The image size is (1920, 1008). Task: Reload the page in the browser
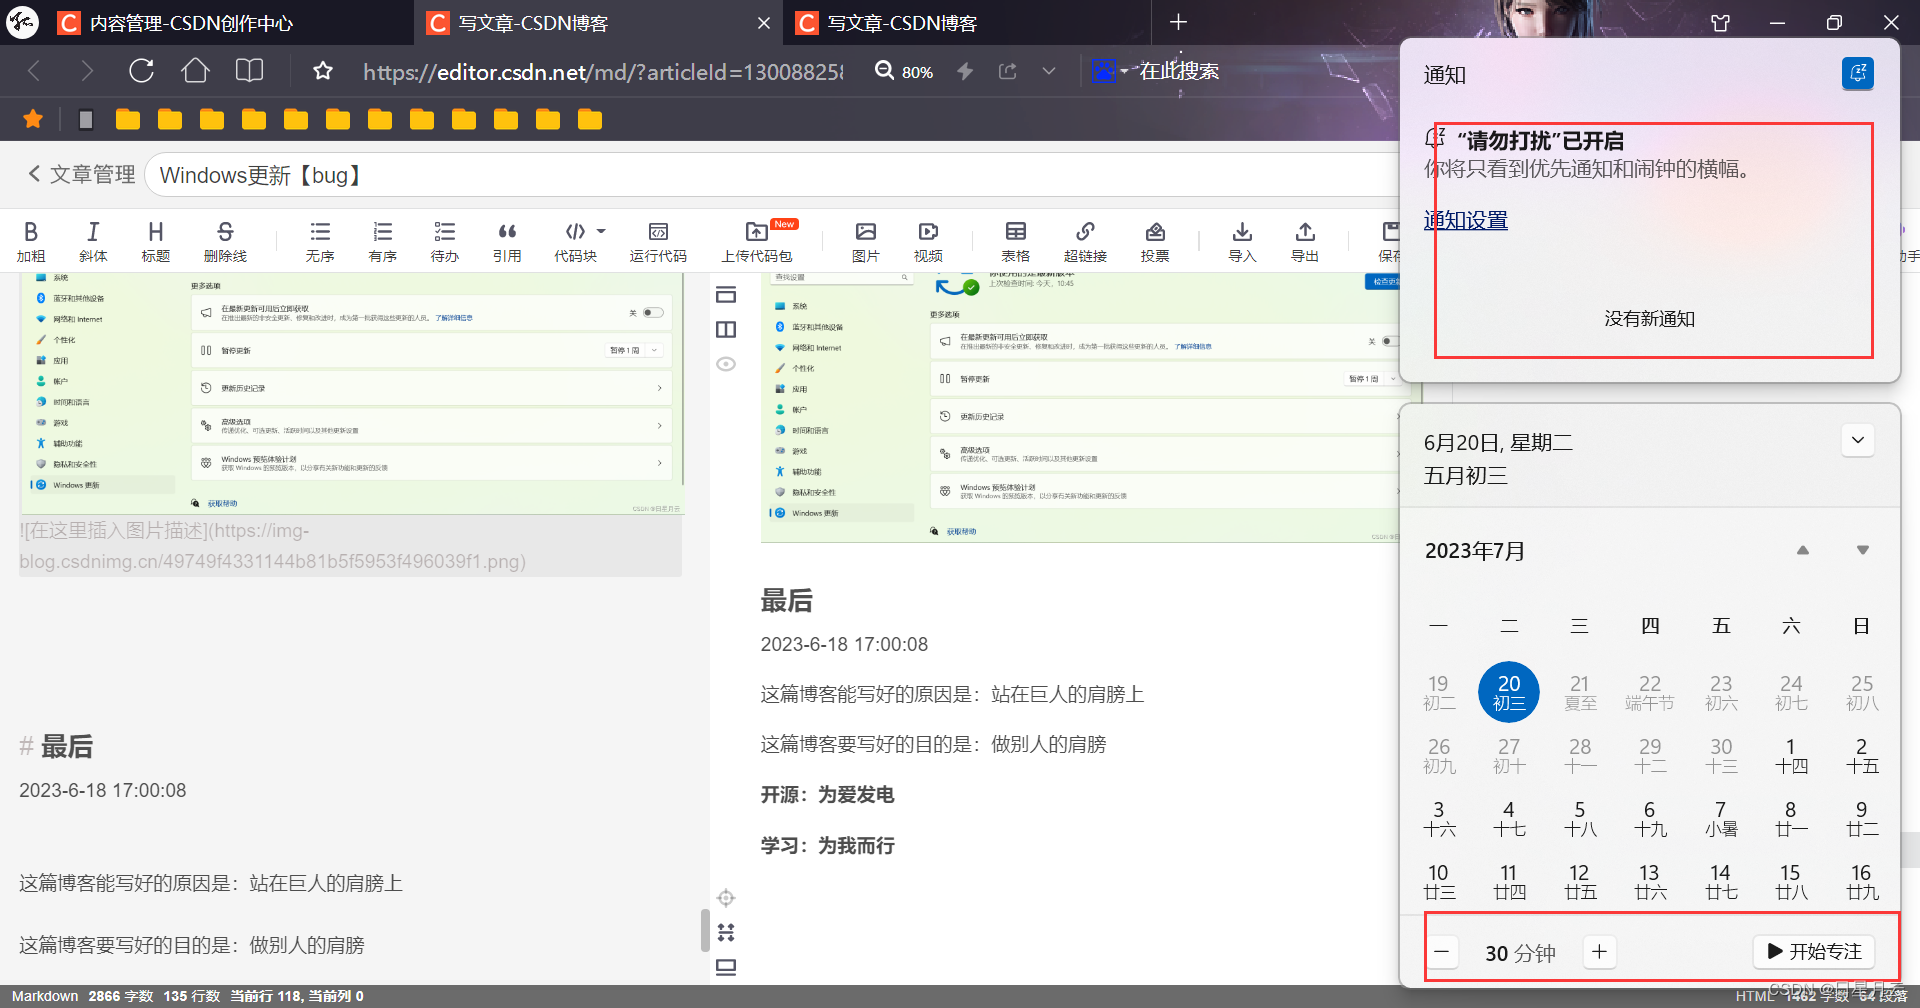(141, 71)
